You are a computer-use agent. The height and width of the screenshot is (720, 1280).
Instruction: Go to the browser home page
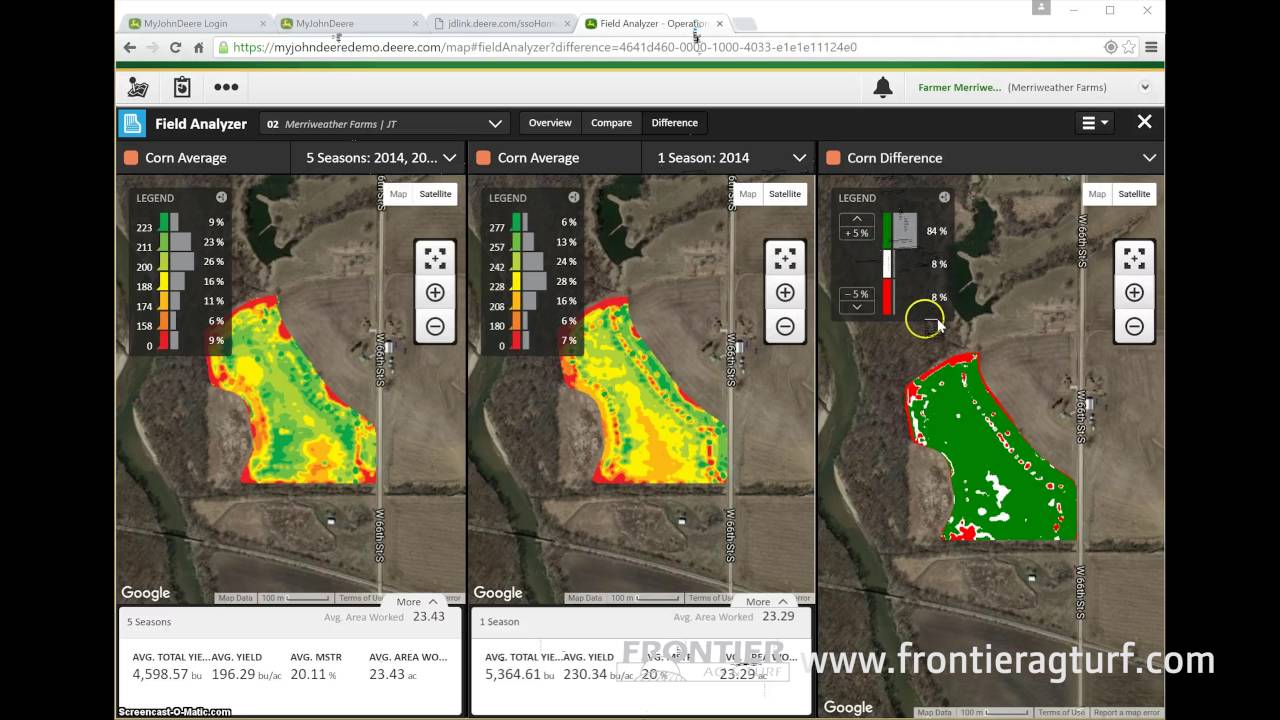tap(198, 47)
